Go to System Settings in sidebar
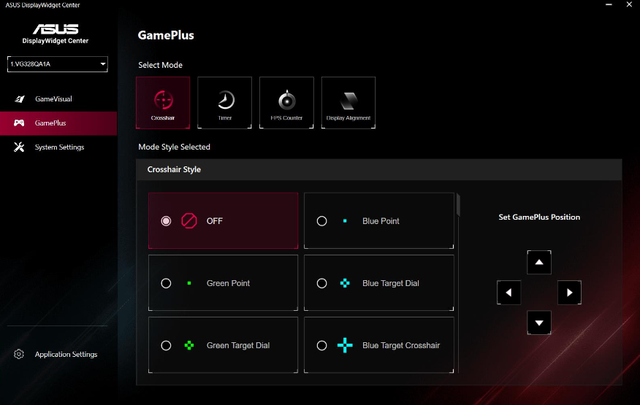The height and width of the screenshot is (405, 640). tap(59, 147)
